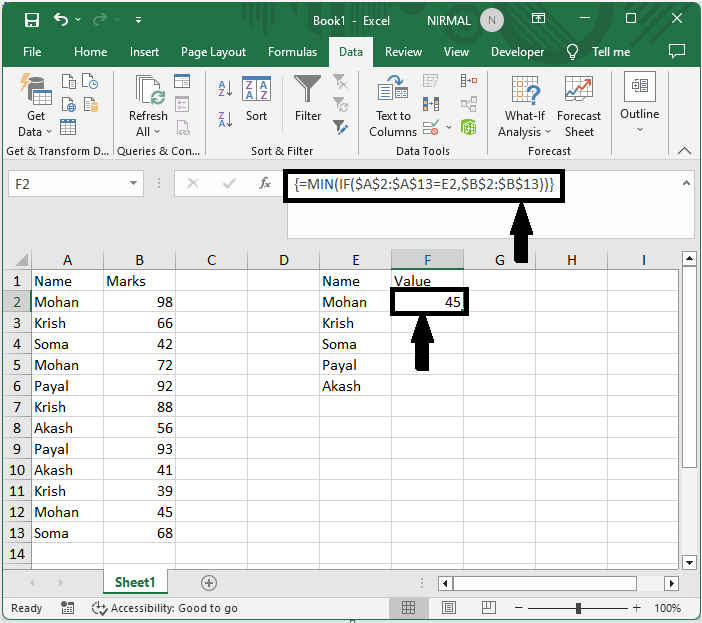Select cell B6 with value 92
This screenshot has height=623, width=702.
[x=139, y=386]
